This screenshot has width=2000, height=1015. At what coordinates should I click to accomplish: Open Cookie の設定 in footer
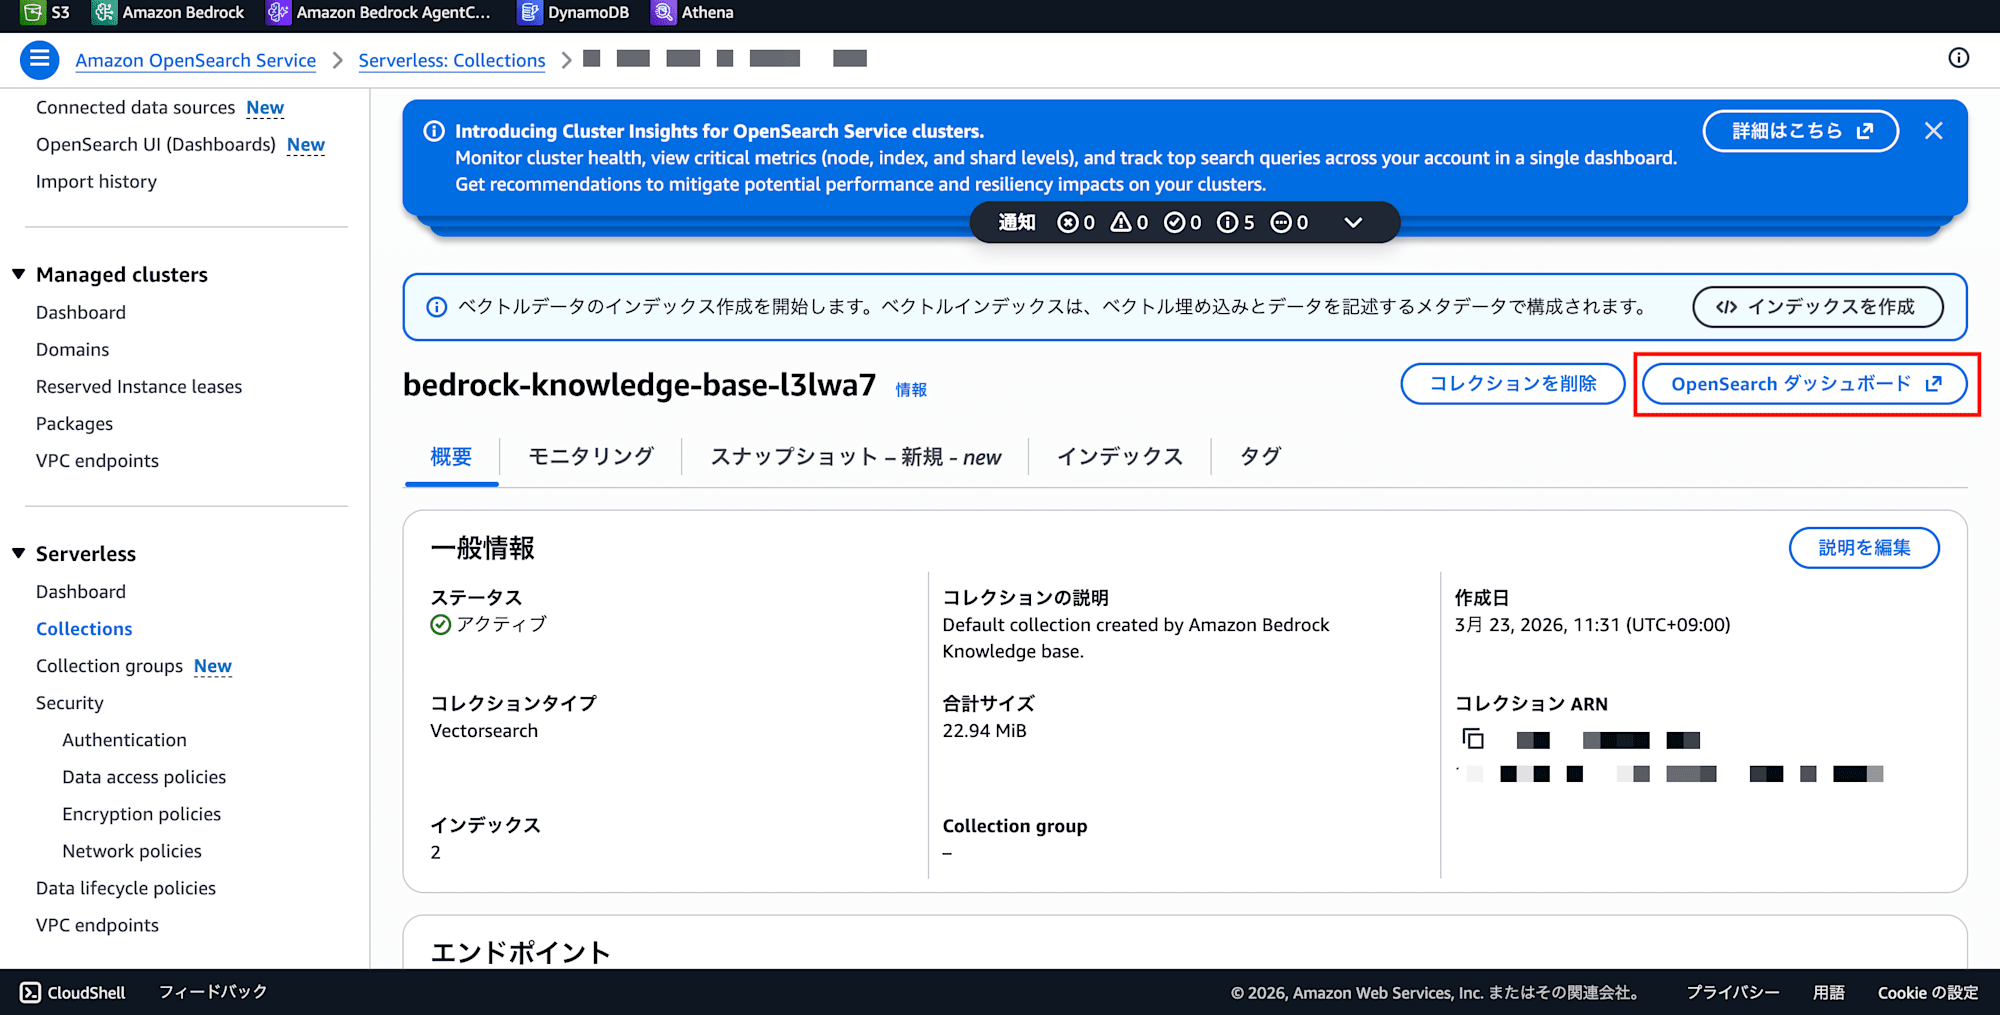1927,992
